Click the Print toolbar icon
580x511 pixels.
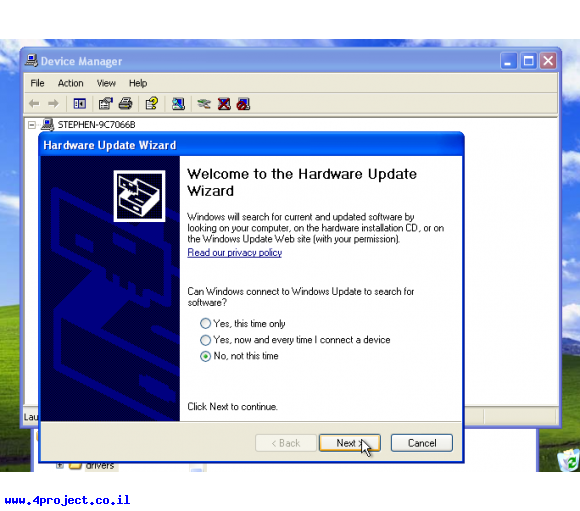click(125, 104)
